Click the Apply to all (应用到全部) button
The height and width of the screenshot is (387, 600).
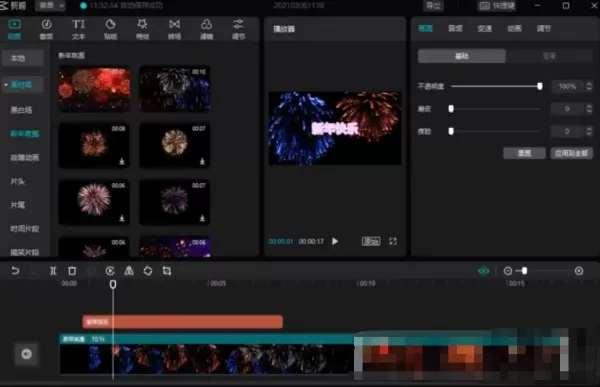pyautogui.click(x=572, y=153)
